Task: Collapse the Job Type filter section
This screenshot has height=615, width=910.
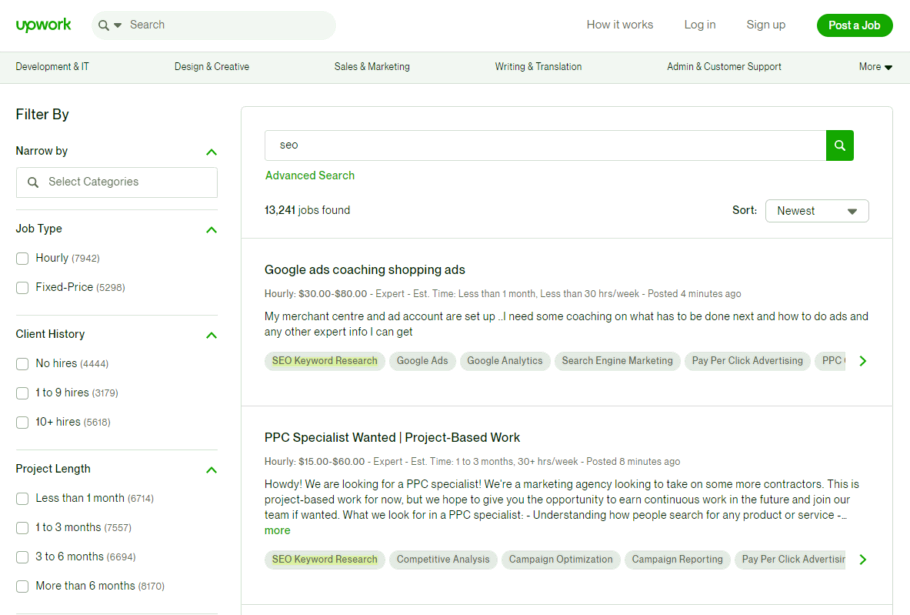Action: click(211, 230)
